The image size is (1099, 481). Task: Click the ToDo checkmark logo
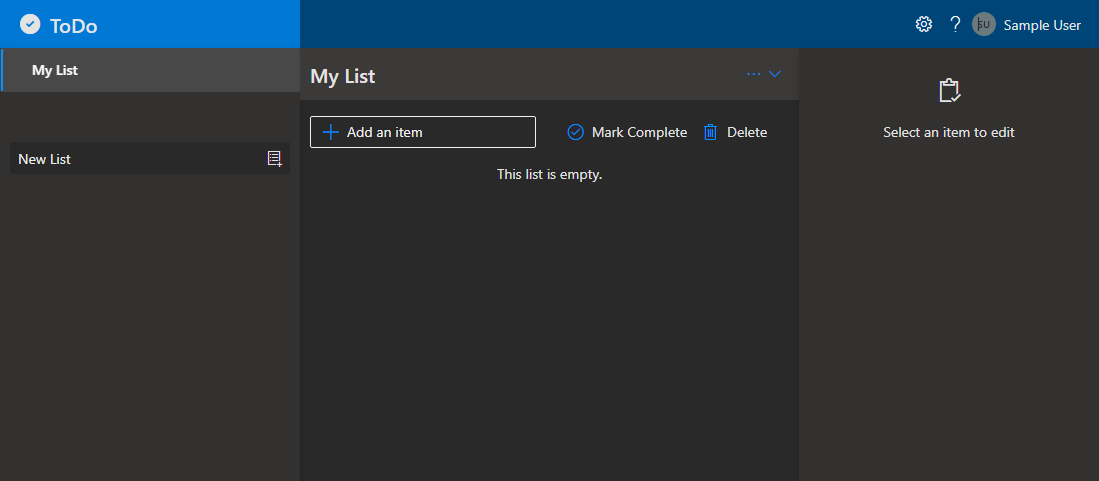[x=30, y=25]
